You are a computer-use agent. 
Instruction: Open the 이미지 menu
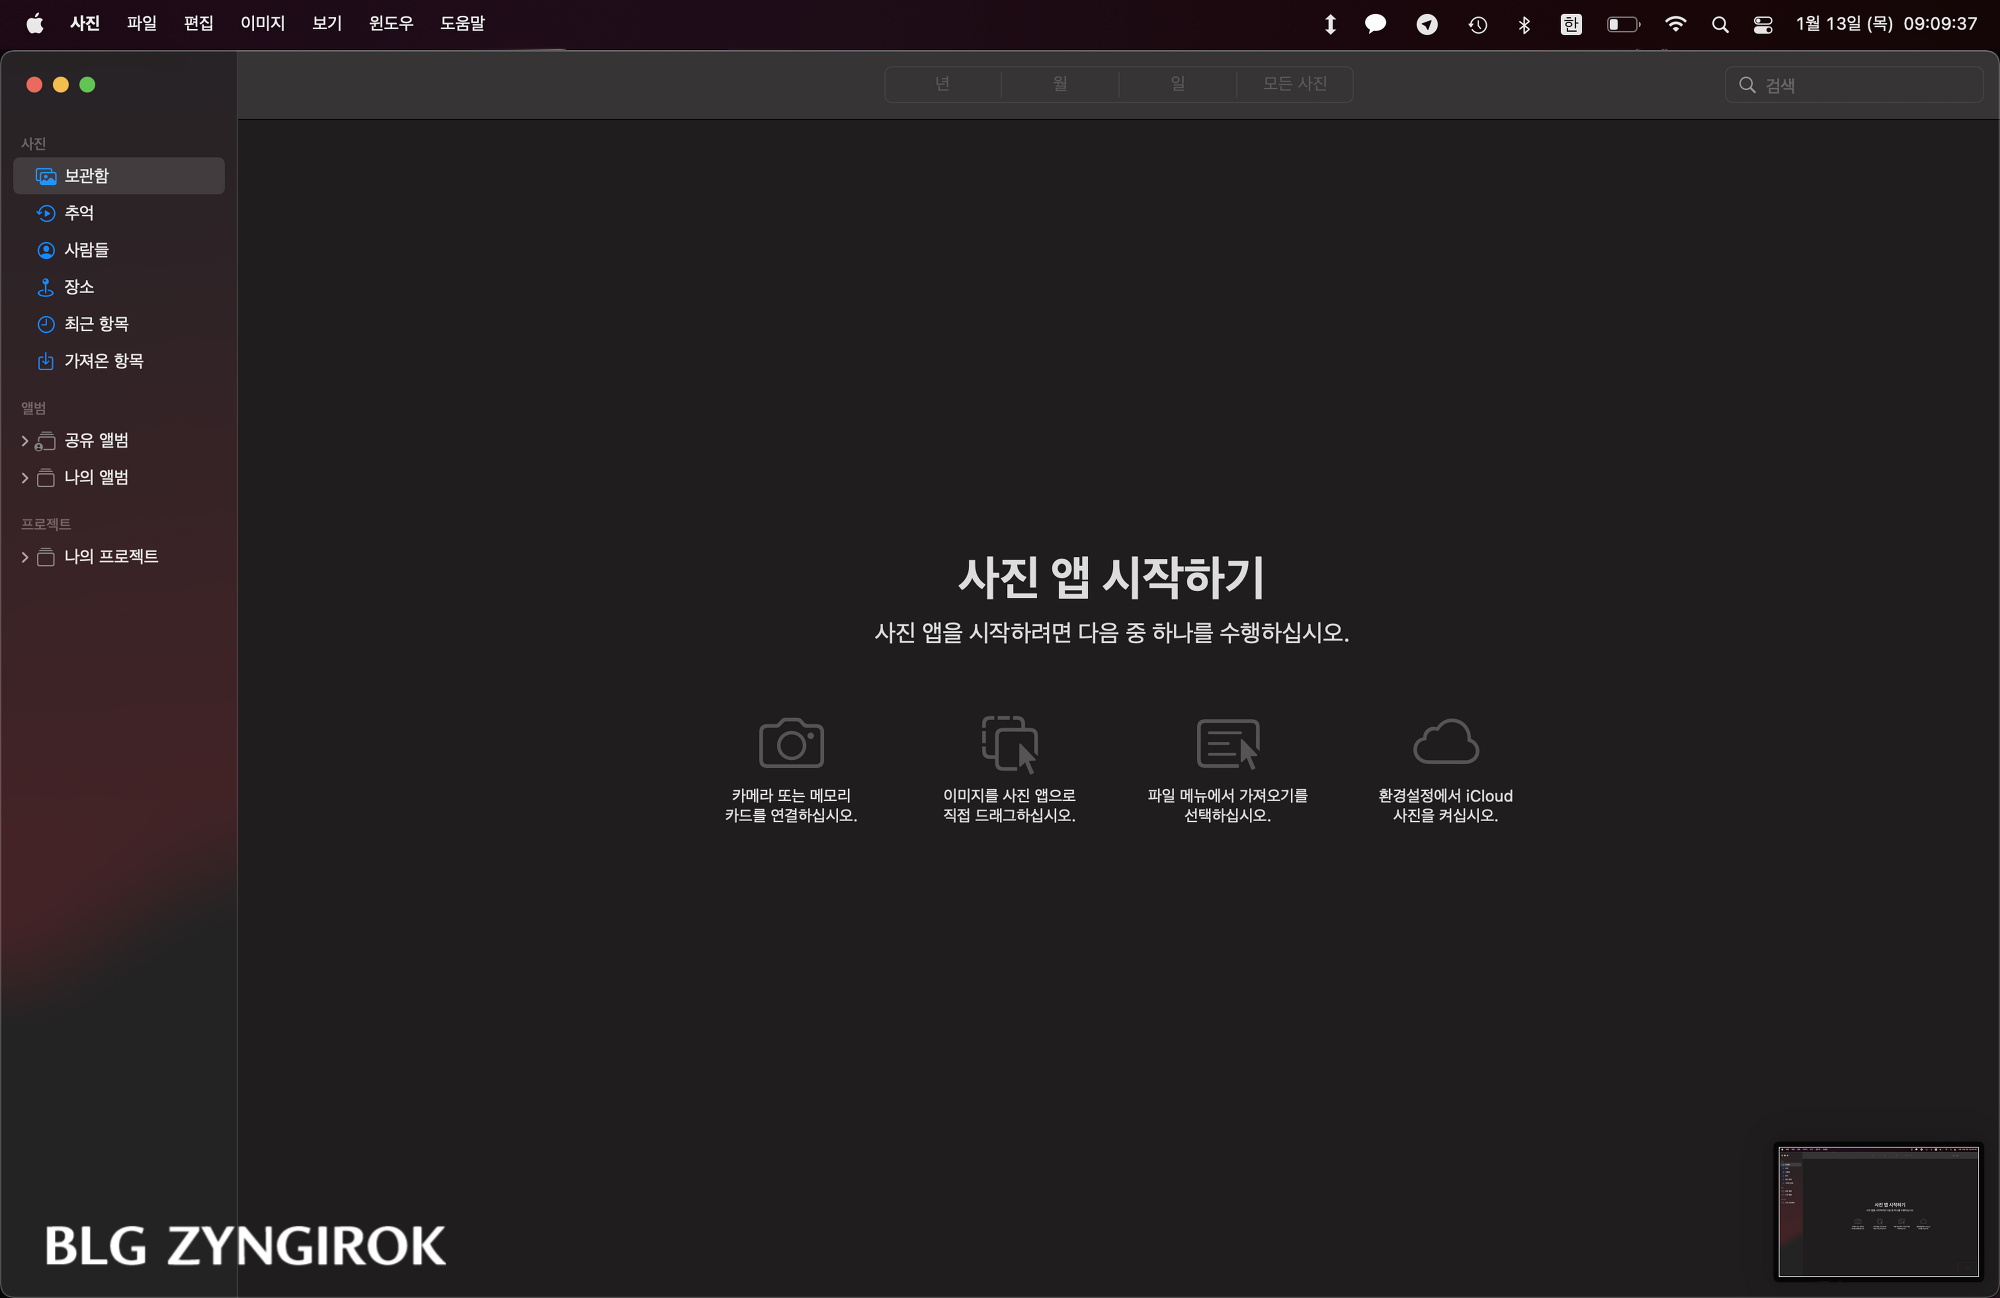(x=261, y=23)
